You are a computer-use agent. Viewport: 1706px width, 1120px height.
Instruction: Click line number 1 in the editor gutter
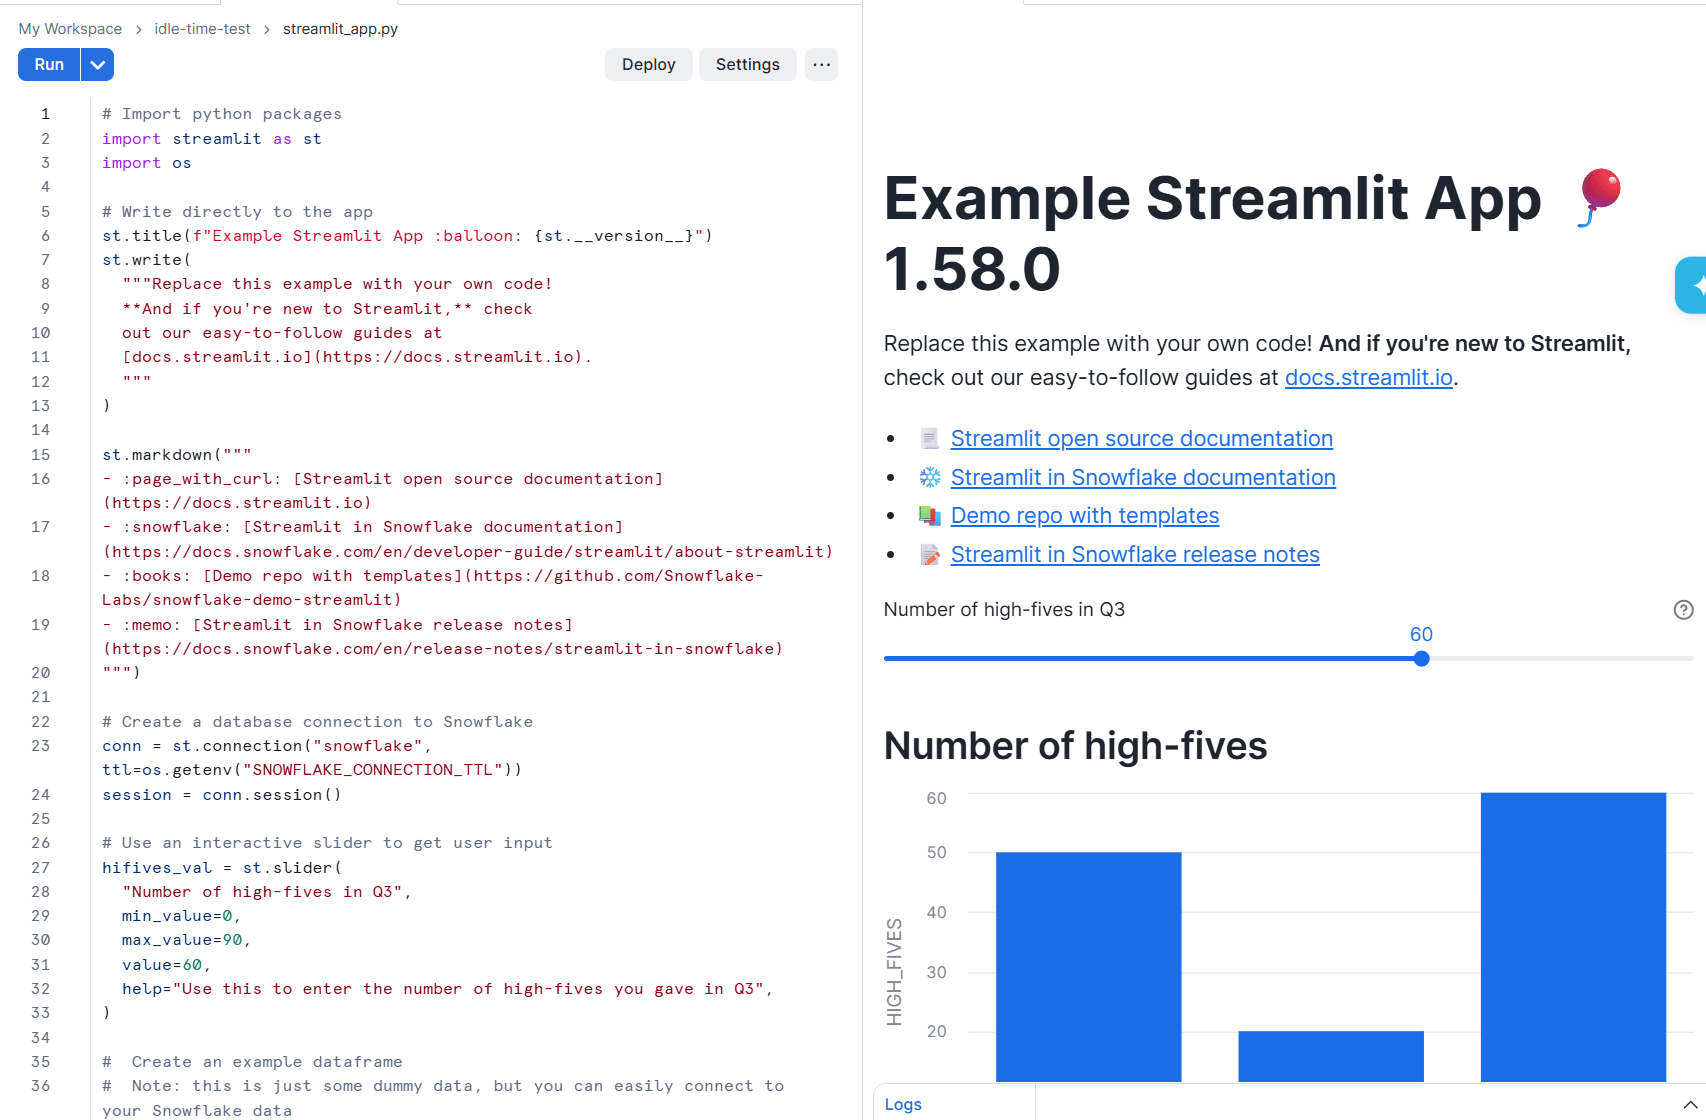tap(45, 114)
